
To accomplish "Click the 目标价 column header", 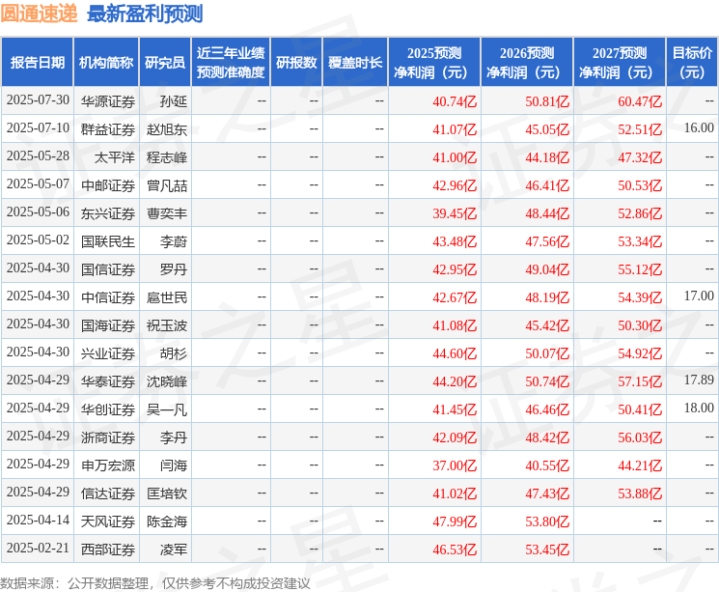I will 691,62.
